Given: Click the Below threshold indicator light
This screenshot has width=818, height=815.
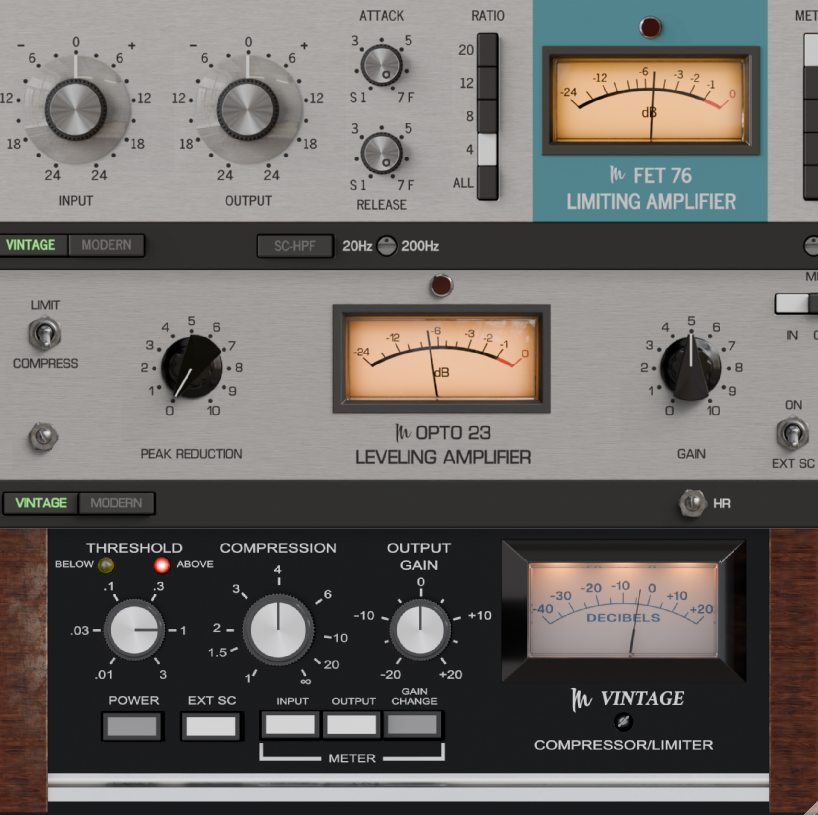Looking at the screenshot, I should [x=106, y=565].
